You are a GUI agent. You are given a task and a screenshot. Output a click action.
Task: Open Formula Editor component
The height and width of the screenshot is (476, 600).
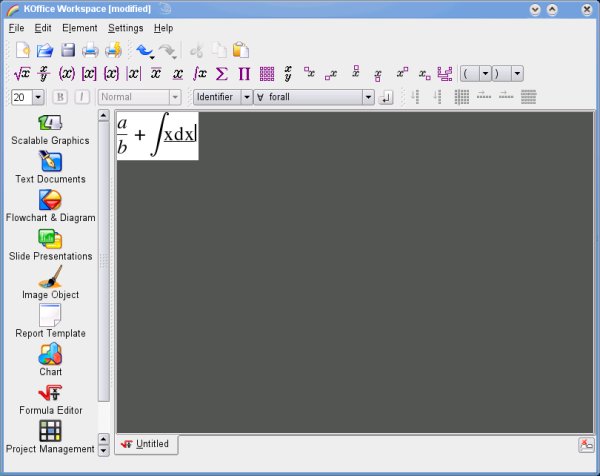50,399
